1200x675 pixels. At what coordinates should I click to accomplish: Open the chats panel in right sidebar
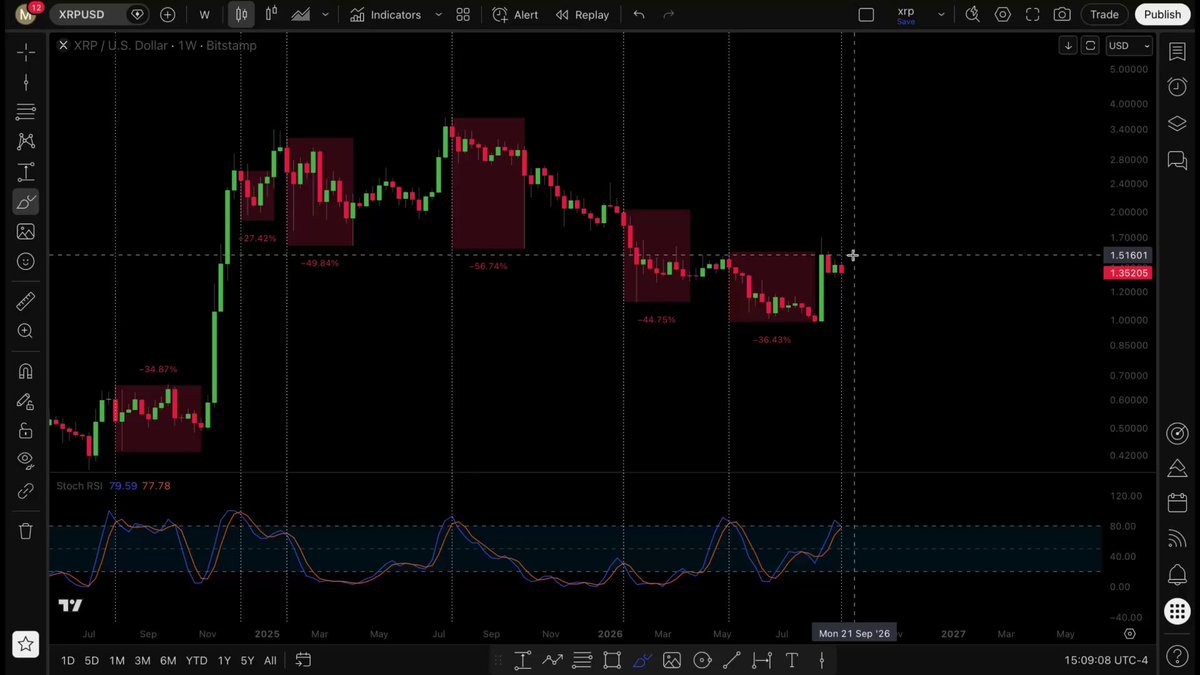point(1177,160)
